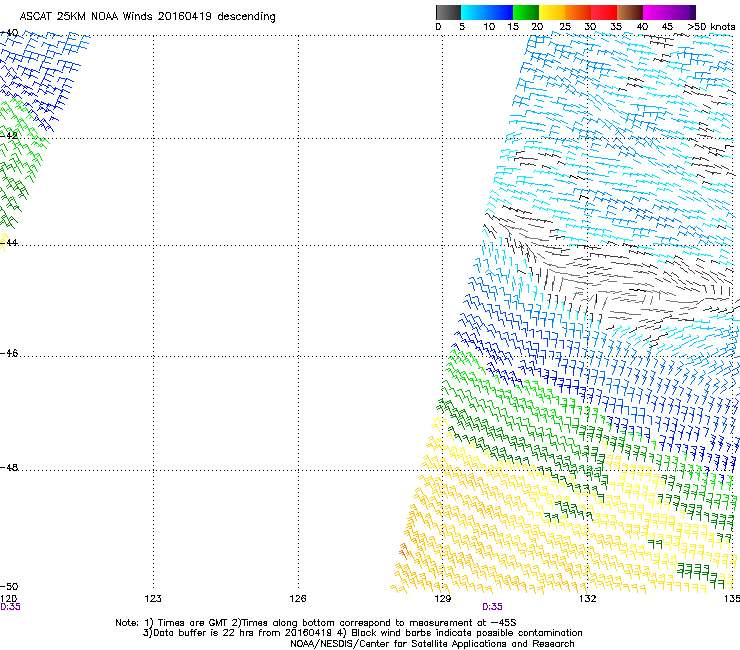Select the '35' legend scale label
The image size is (740, 650).
(x=616, y=27)
